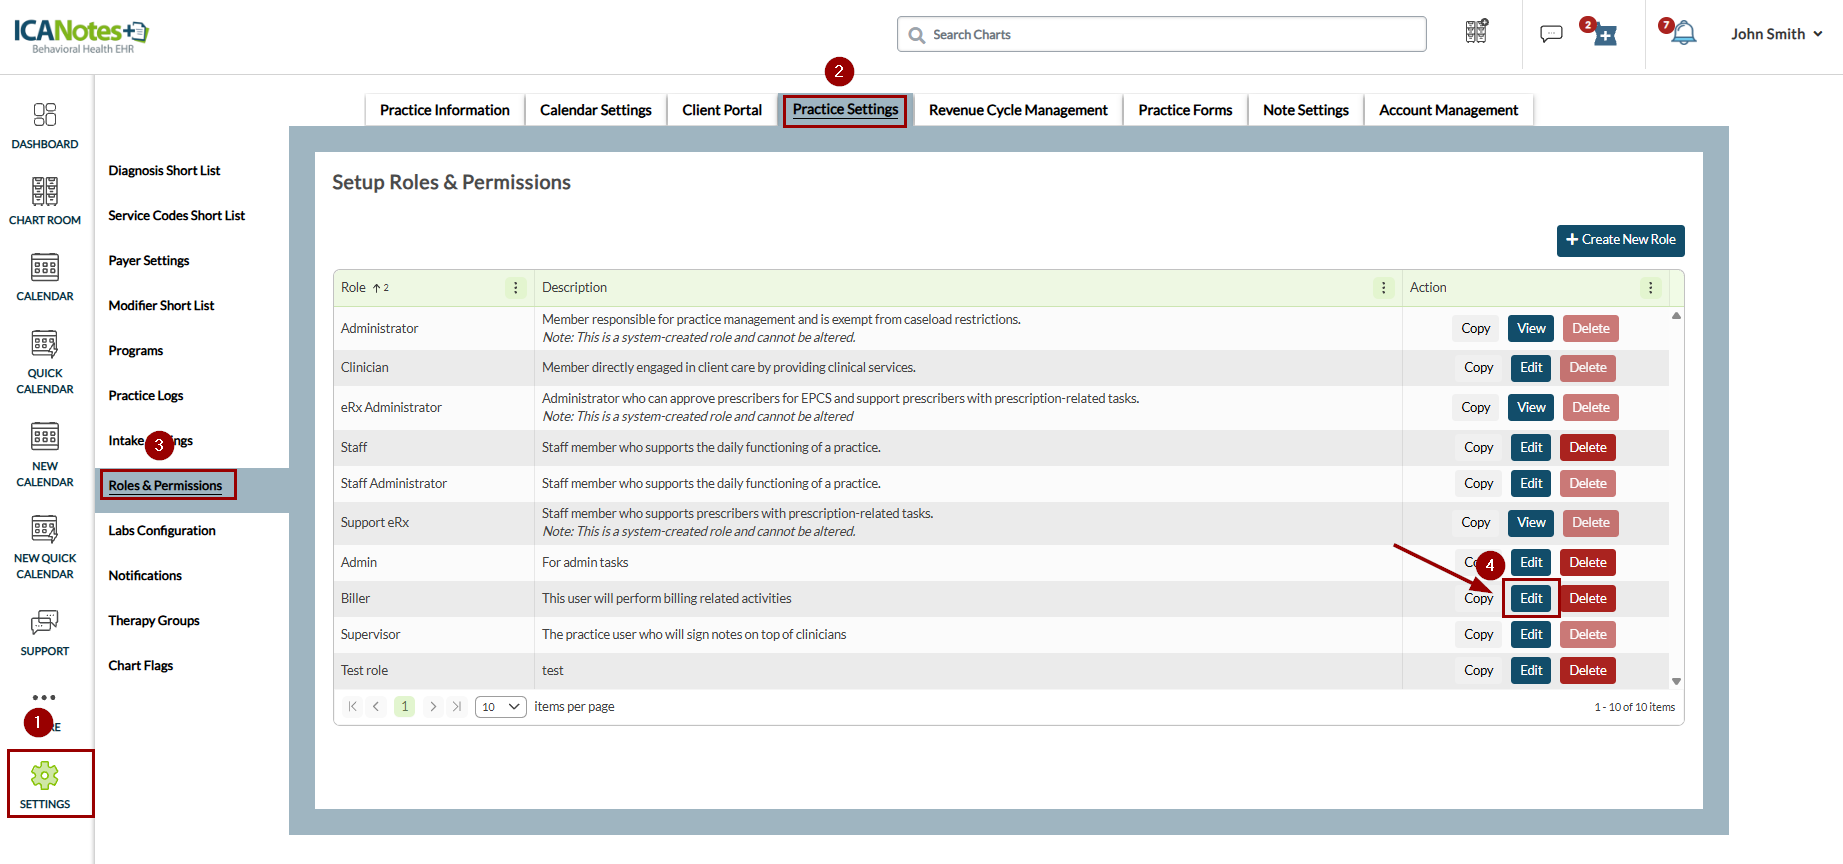Open the John Smith user menu
This screenshot has width=1843, height=864.
coord(1776,34)
